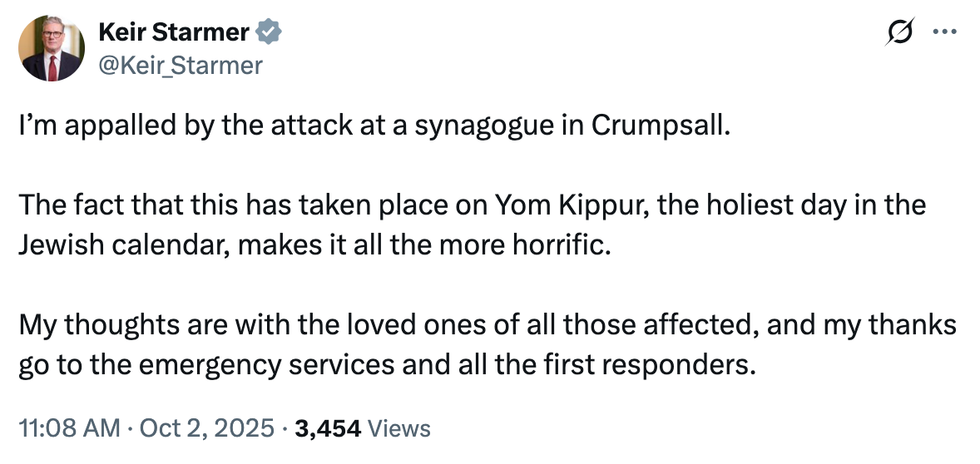
Task: Click the paragraph beginning "My thoughts are"
Action: pos(485,344)
